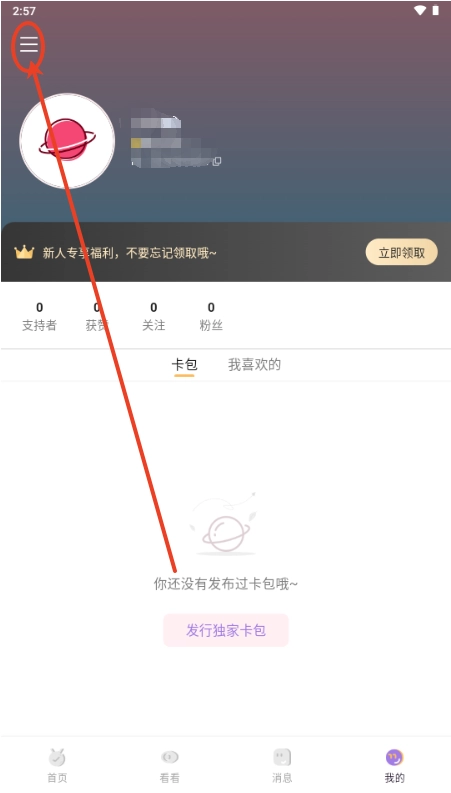View the 支持者 count
The image size is (451, 793).
point(39,317)
